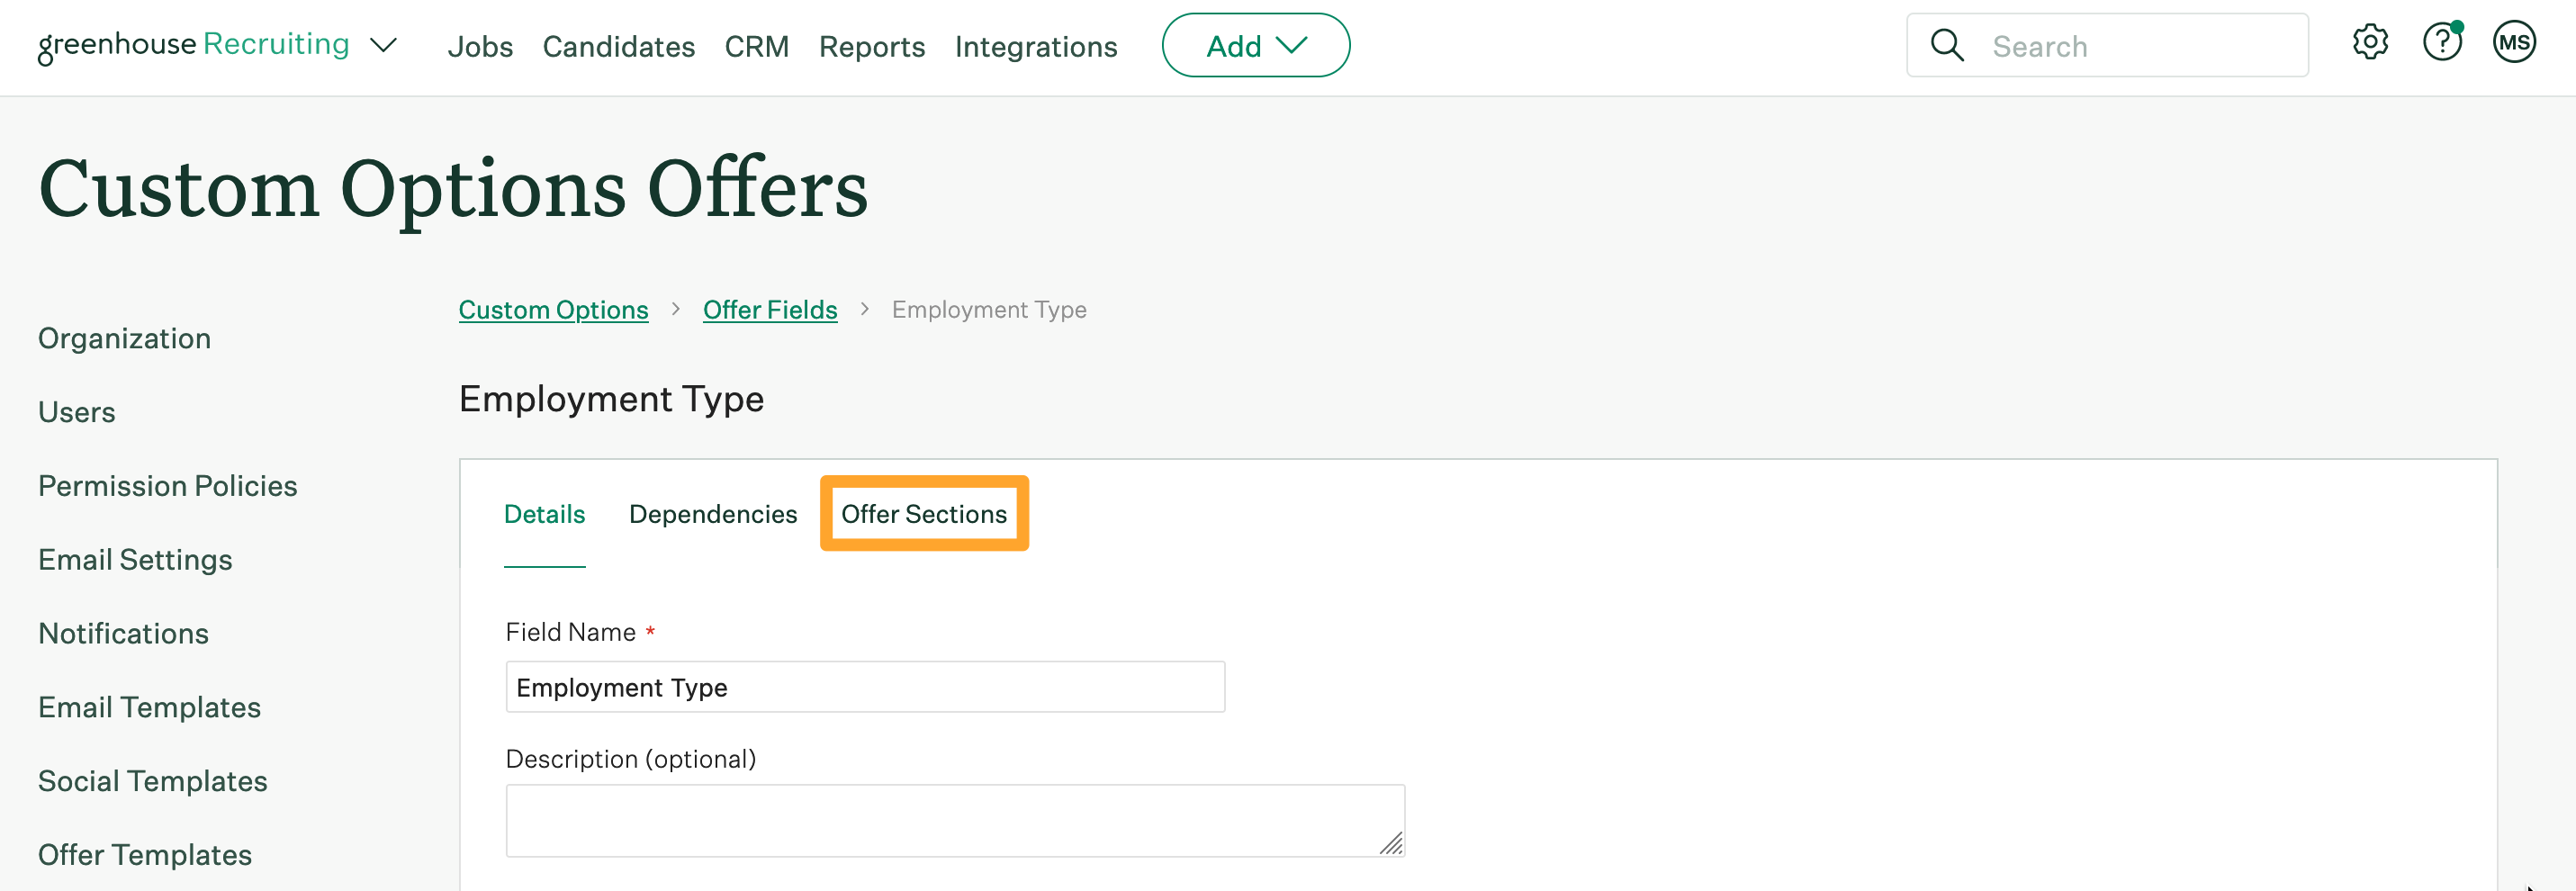Click the greenhouse Recruiting logo
Image resolution: width=2576 pixels, height=891 pixels.
click(x=193, y=44)
